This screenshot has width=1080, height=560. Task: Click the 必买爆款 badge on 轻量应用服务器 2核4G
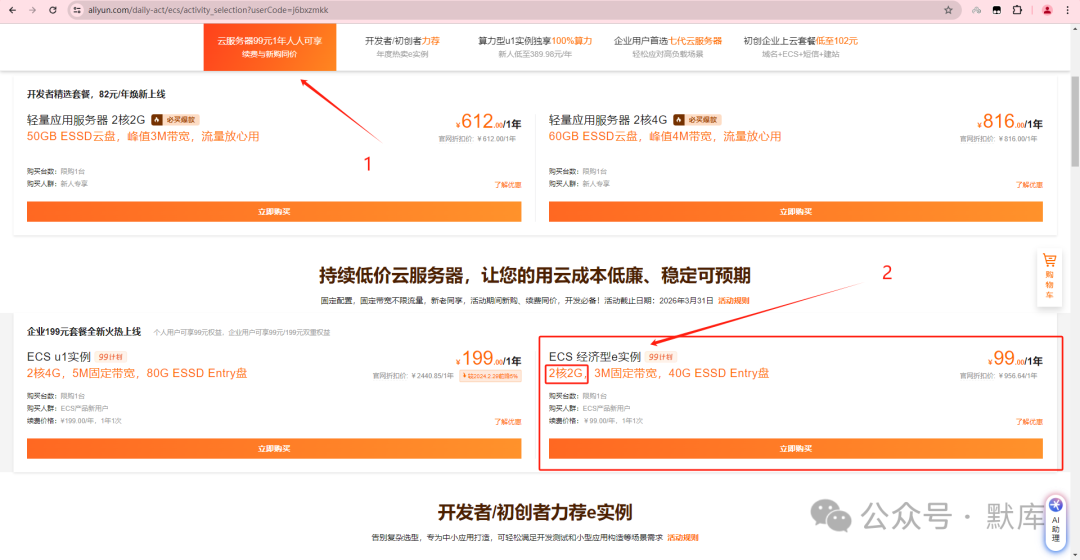697,120
